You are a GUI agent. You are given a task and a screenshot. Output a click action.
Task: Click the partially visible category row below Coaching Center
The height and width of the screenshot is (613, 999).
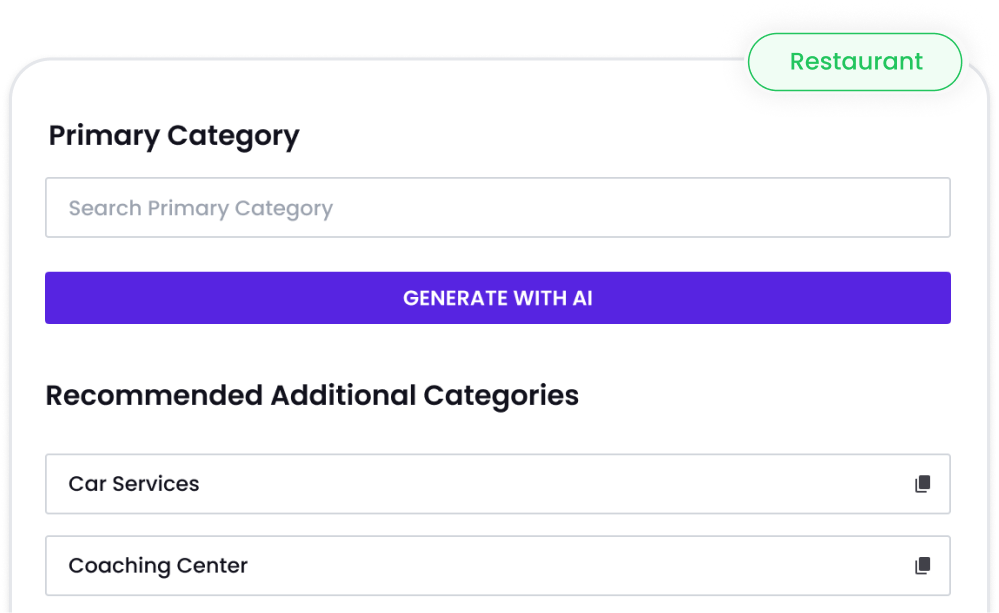(x=498, y=608)
